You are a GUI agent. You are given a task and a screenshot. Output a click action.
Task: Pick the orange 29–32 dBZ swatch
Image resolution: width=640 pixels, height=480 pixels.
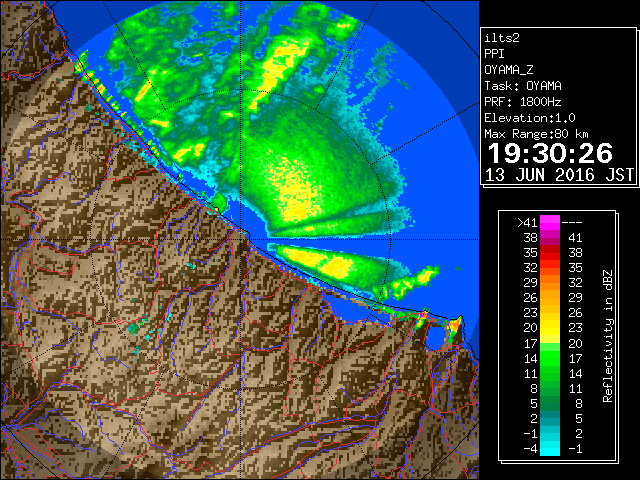(x=550, y=282)
